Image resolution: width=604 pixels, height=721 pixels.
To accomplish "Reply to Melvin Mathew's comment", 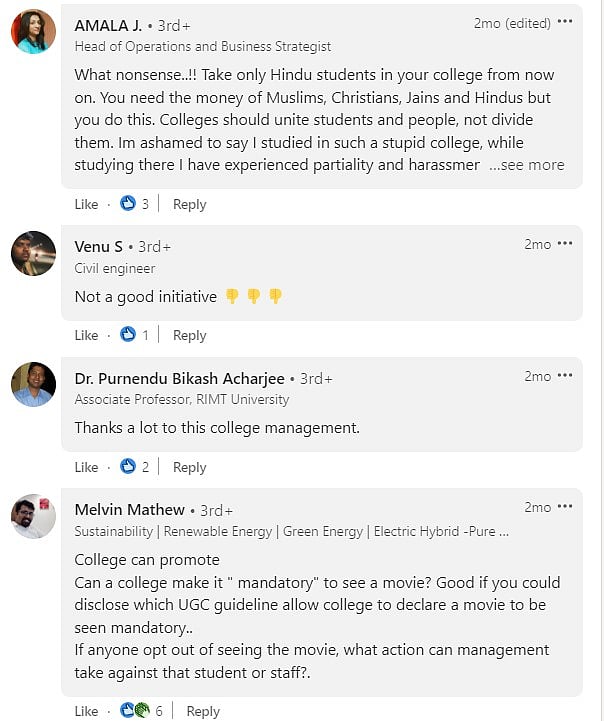I will [203, 711].
